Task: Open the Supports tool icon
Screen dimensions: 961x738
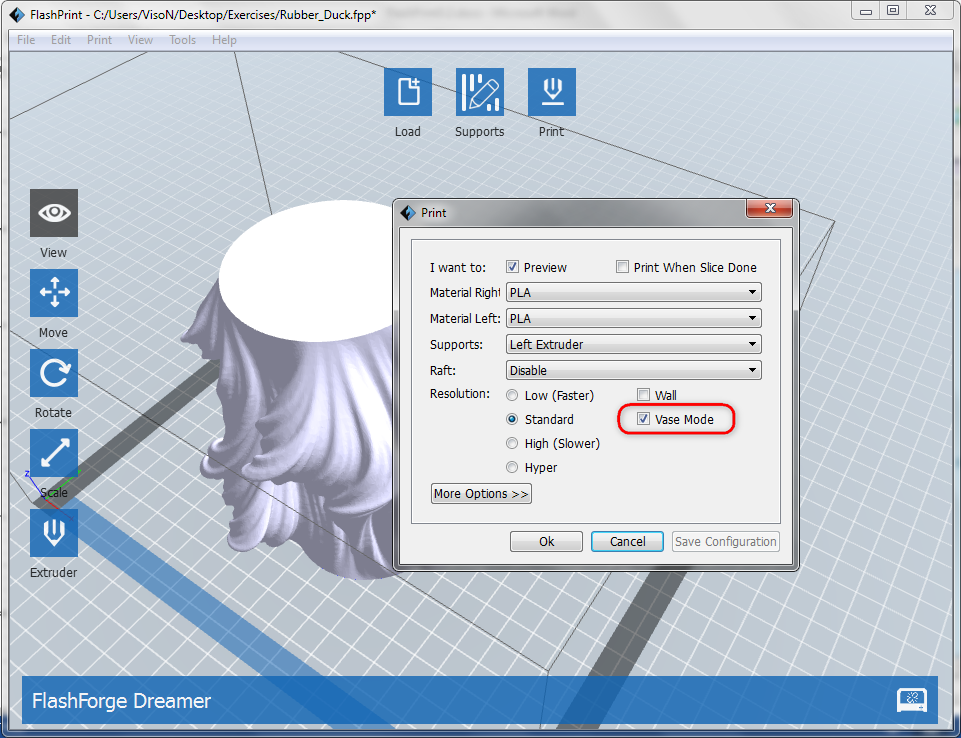Action: (479, 92)
